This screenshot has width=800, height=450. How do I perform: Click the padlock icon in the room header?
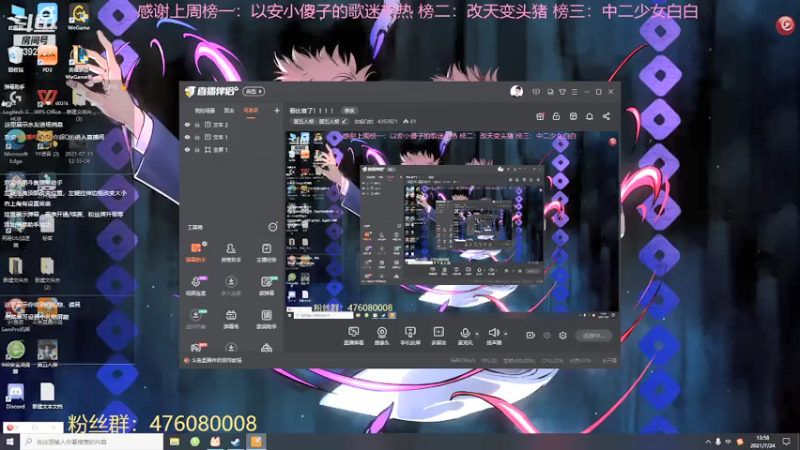tap(556, 116)
